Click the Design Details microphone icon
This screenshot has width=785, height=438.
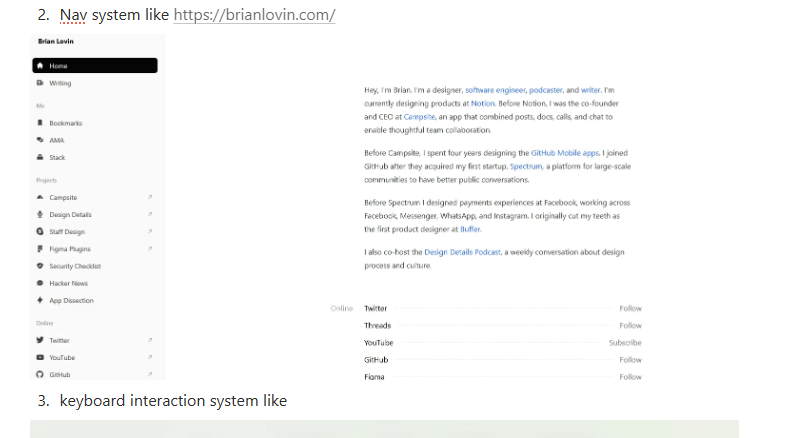40,214
